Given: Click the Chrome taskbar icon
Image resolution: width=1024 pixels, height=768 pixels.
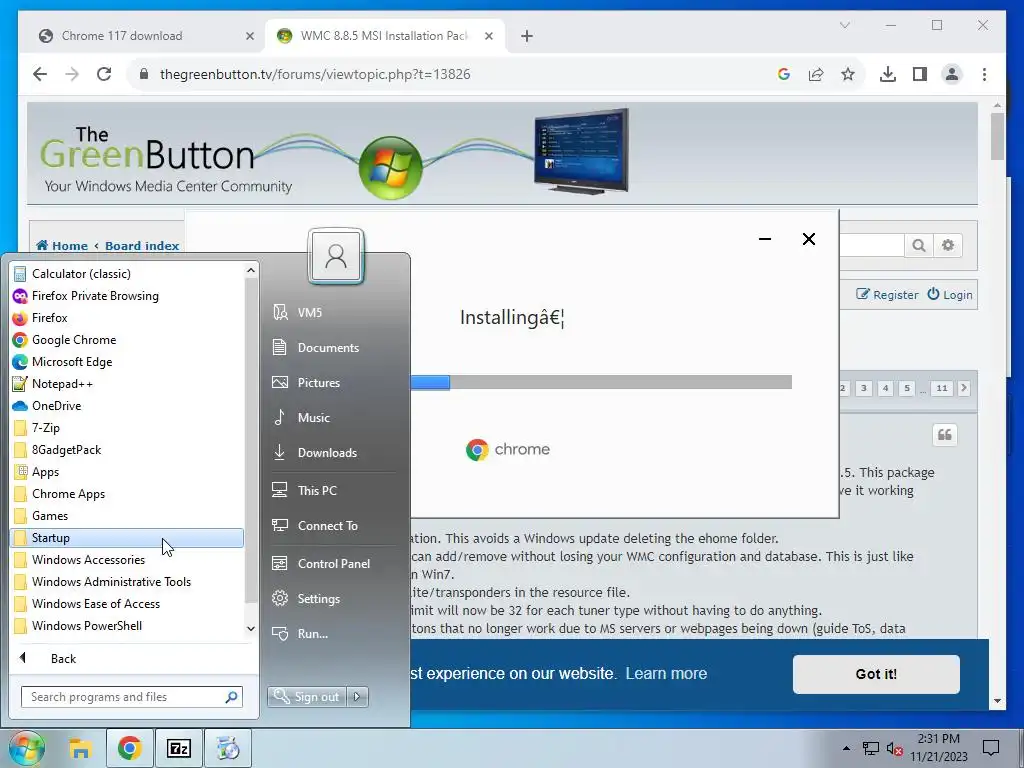Looking at the screenshot, I should point(129,748).
